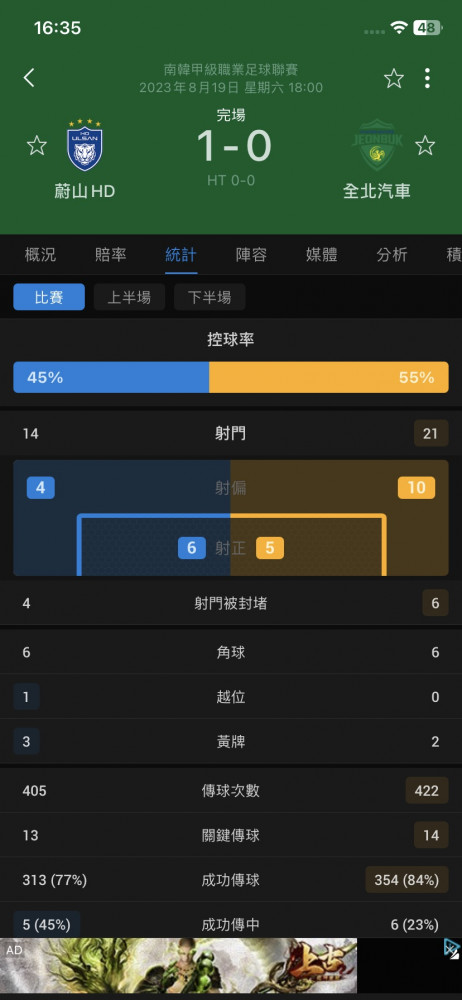
Task: Open the Jeonbuk team crest
Action: pyautogui.click(x=377, y=145)
